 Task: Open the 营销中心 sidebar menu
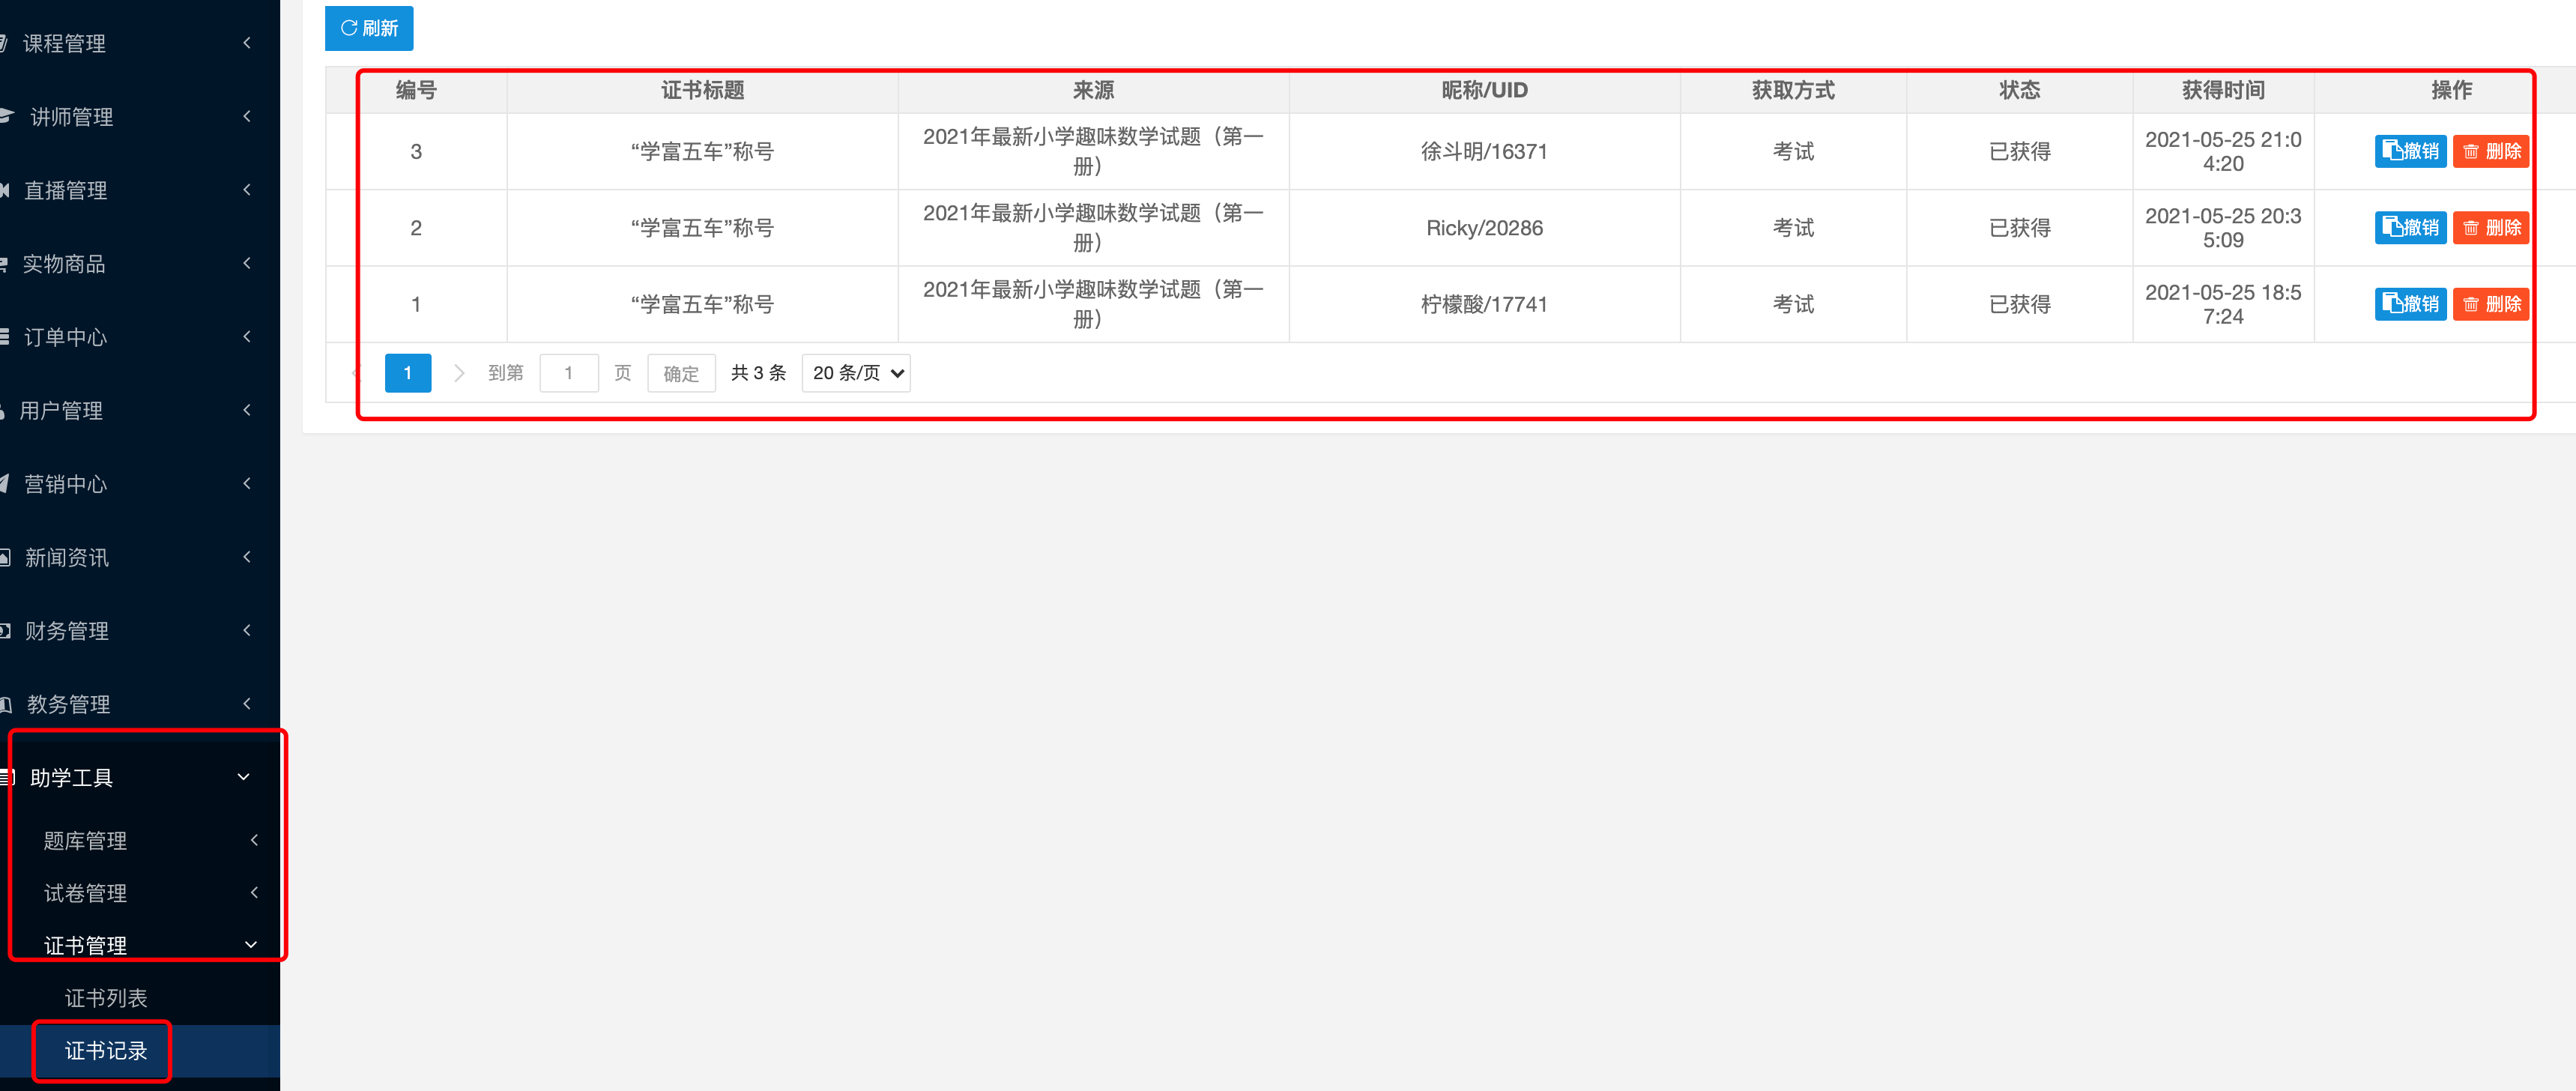click(140, 484)
